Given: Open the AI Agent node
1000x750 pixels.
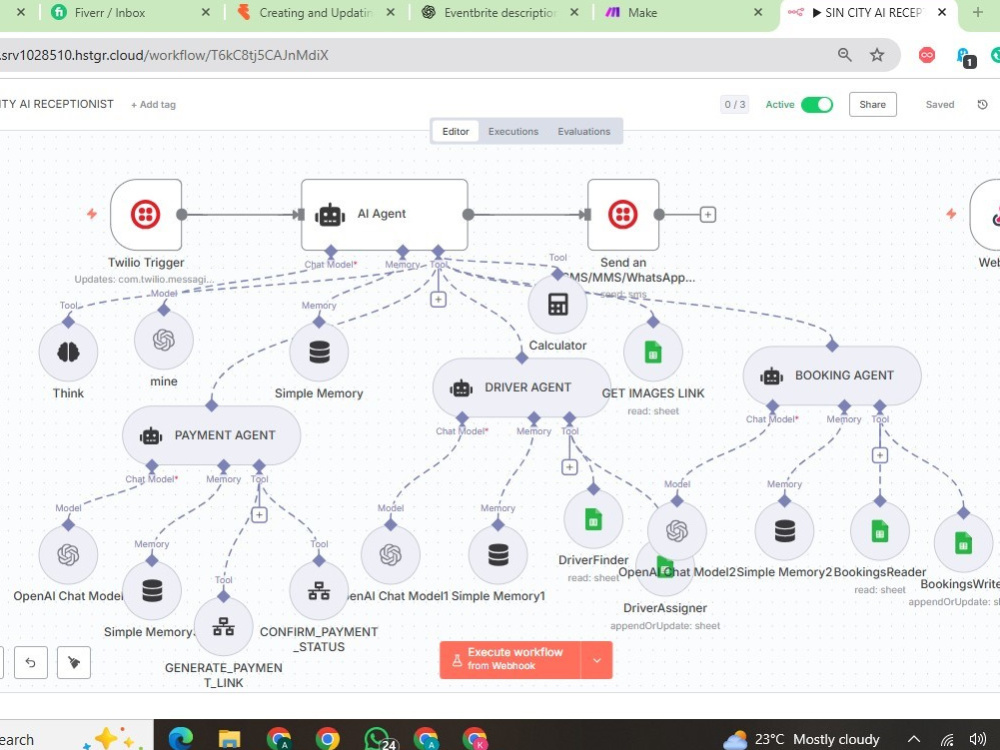Looking at the screenshot, I should click(384, 214).
